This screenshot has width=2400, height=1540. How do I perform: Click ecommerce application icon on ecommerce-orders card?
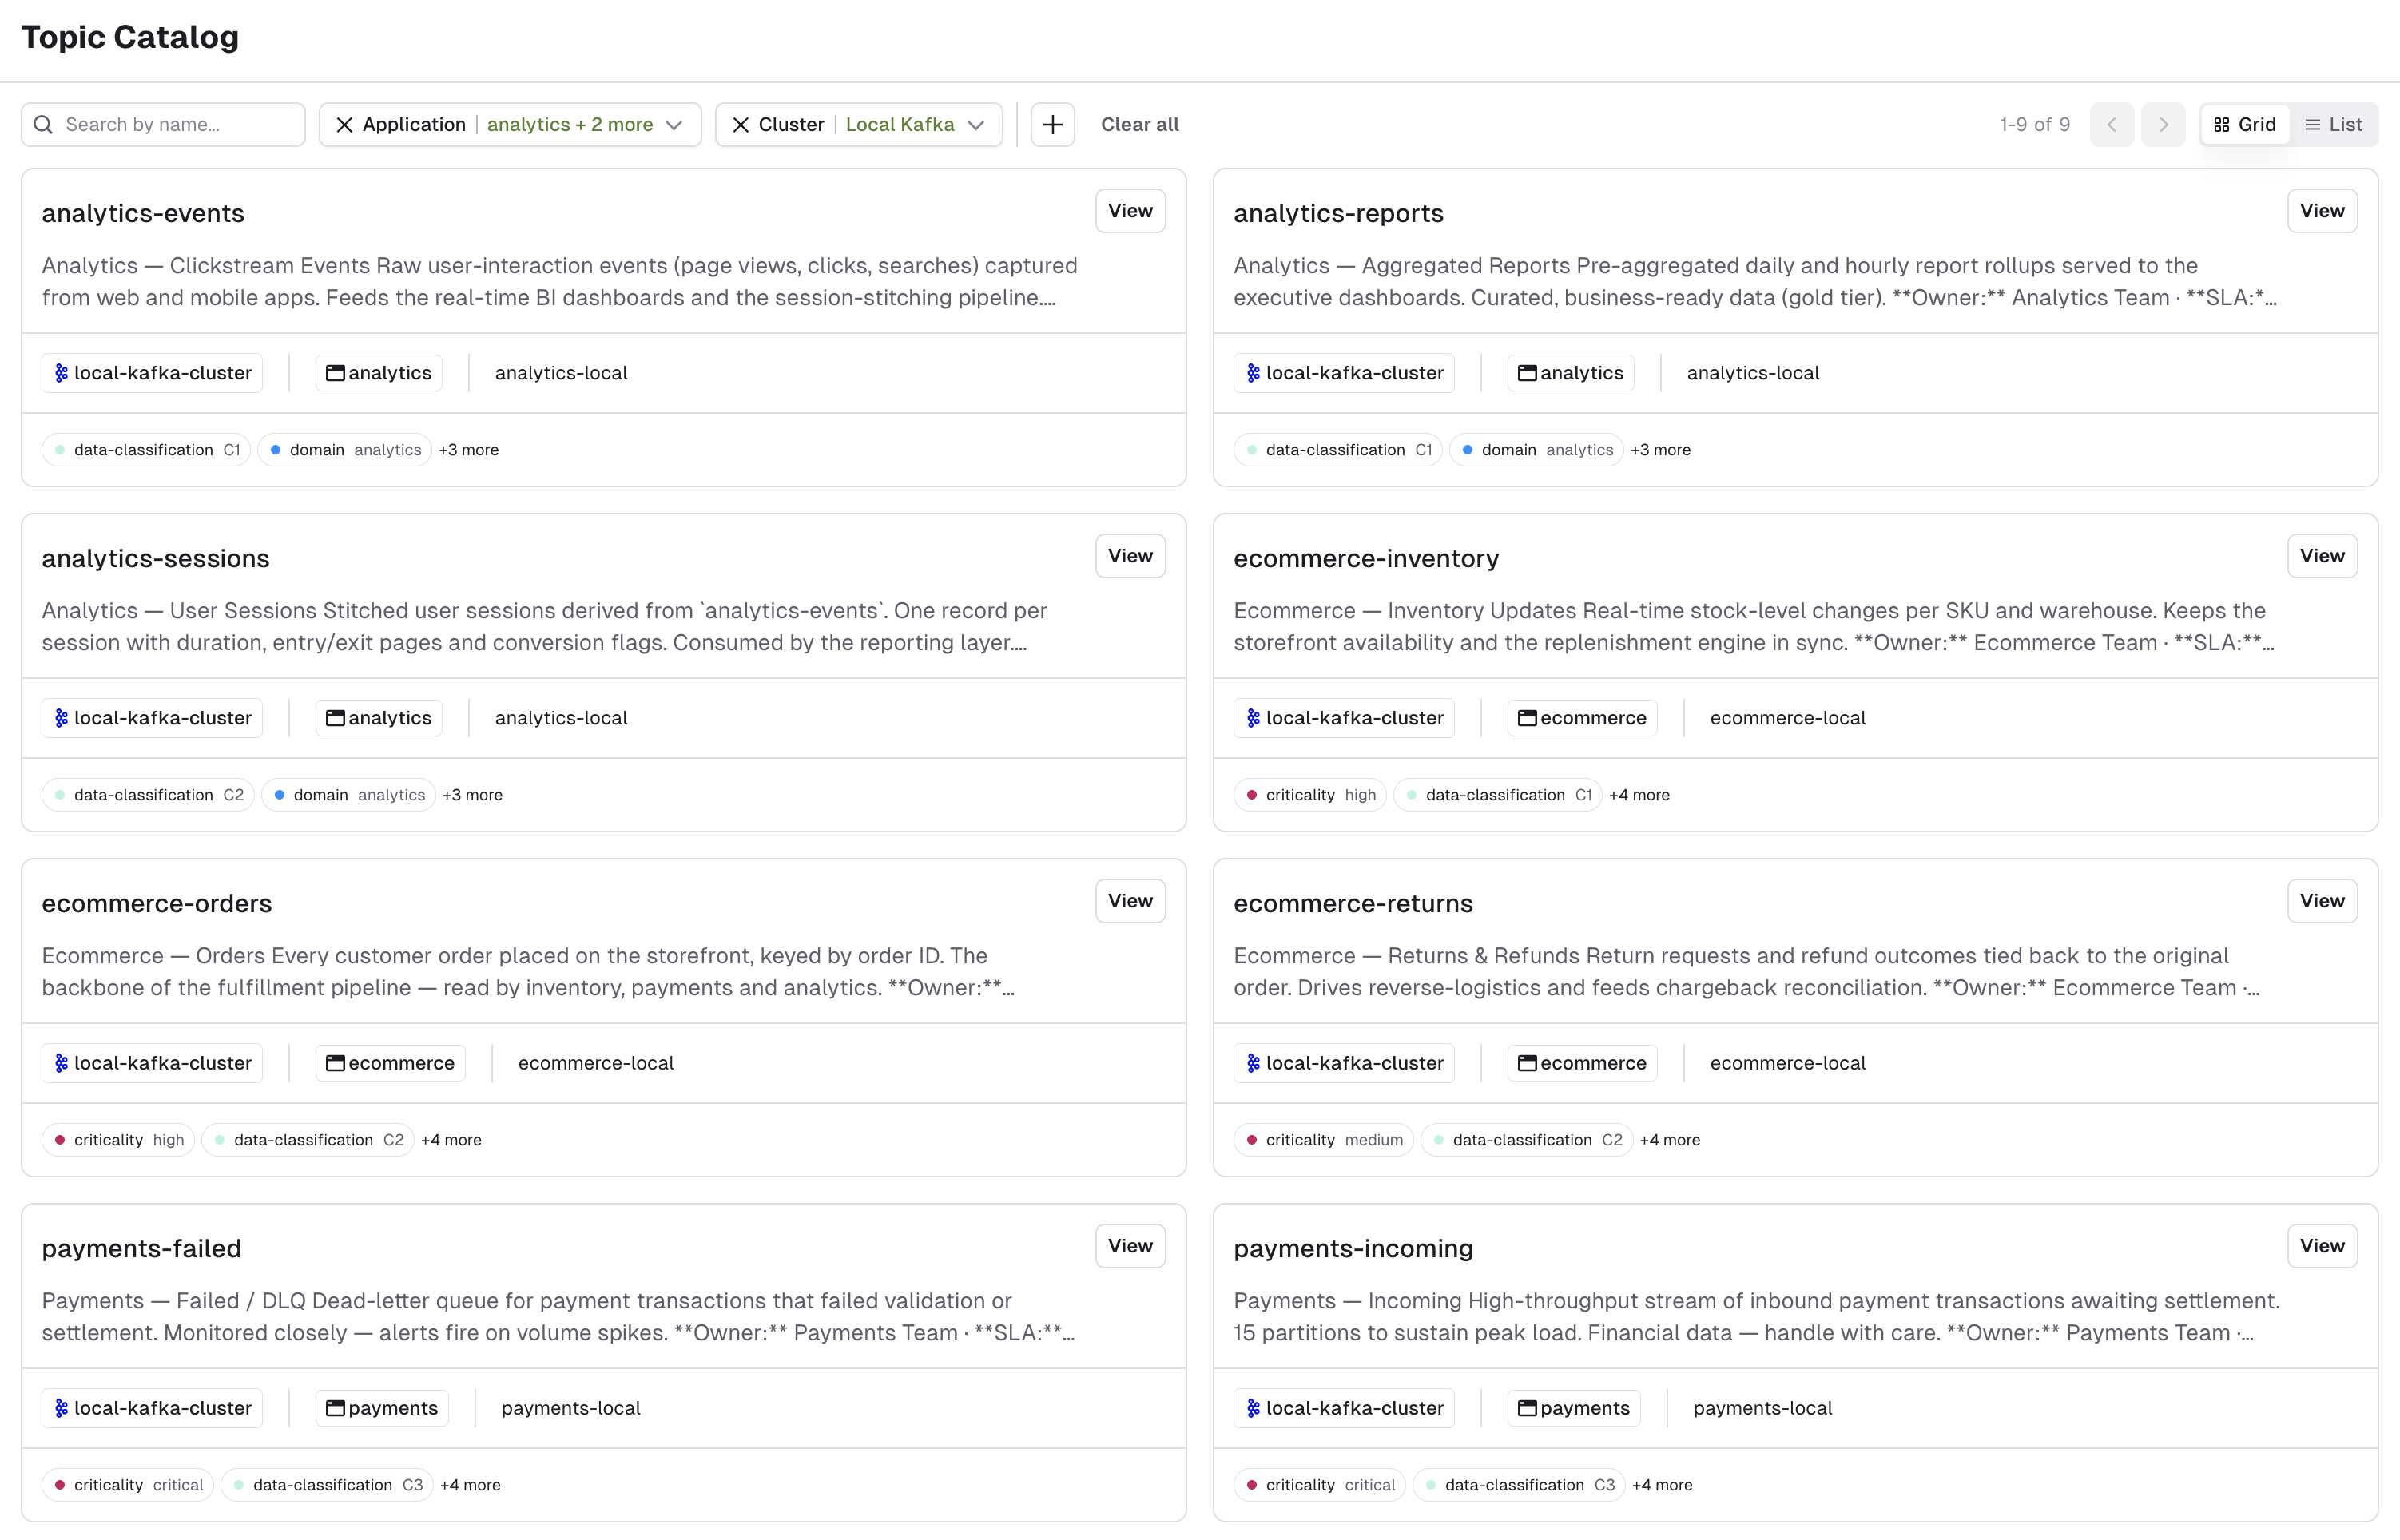[335, 1063]
